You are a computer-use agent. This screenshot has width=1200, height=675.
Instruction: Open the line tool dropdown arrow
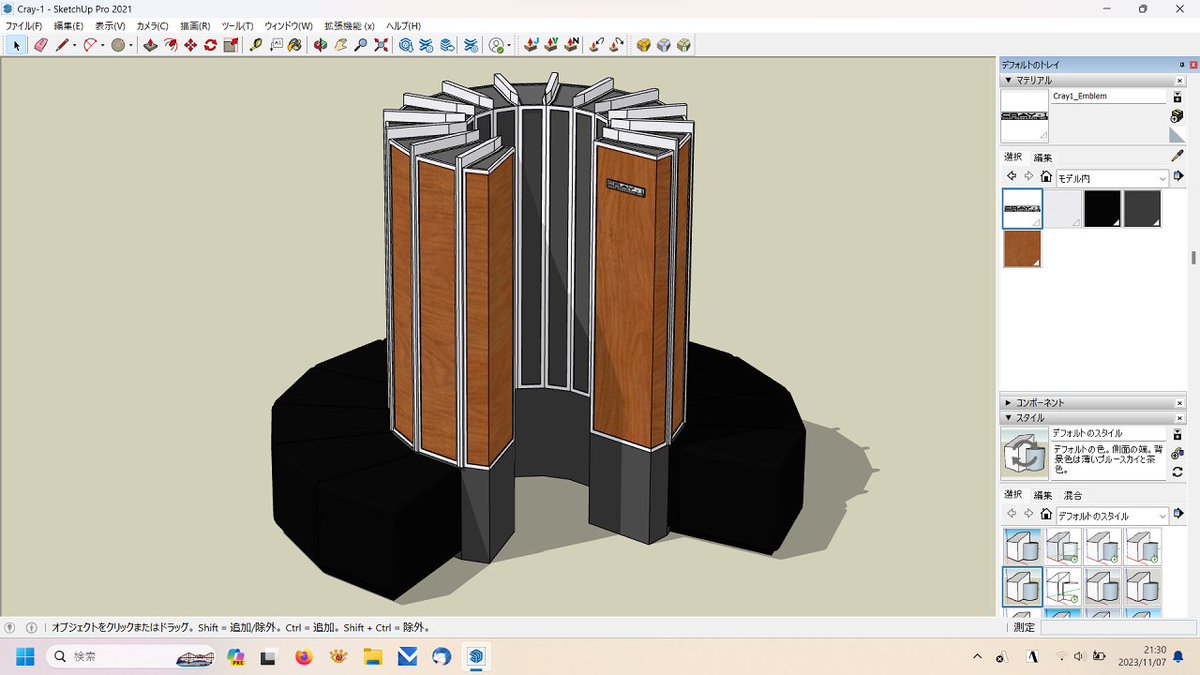(x=74, y=46)
